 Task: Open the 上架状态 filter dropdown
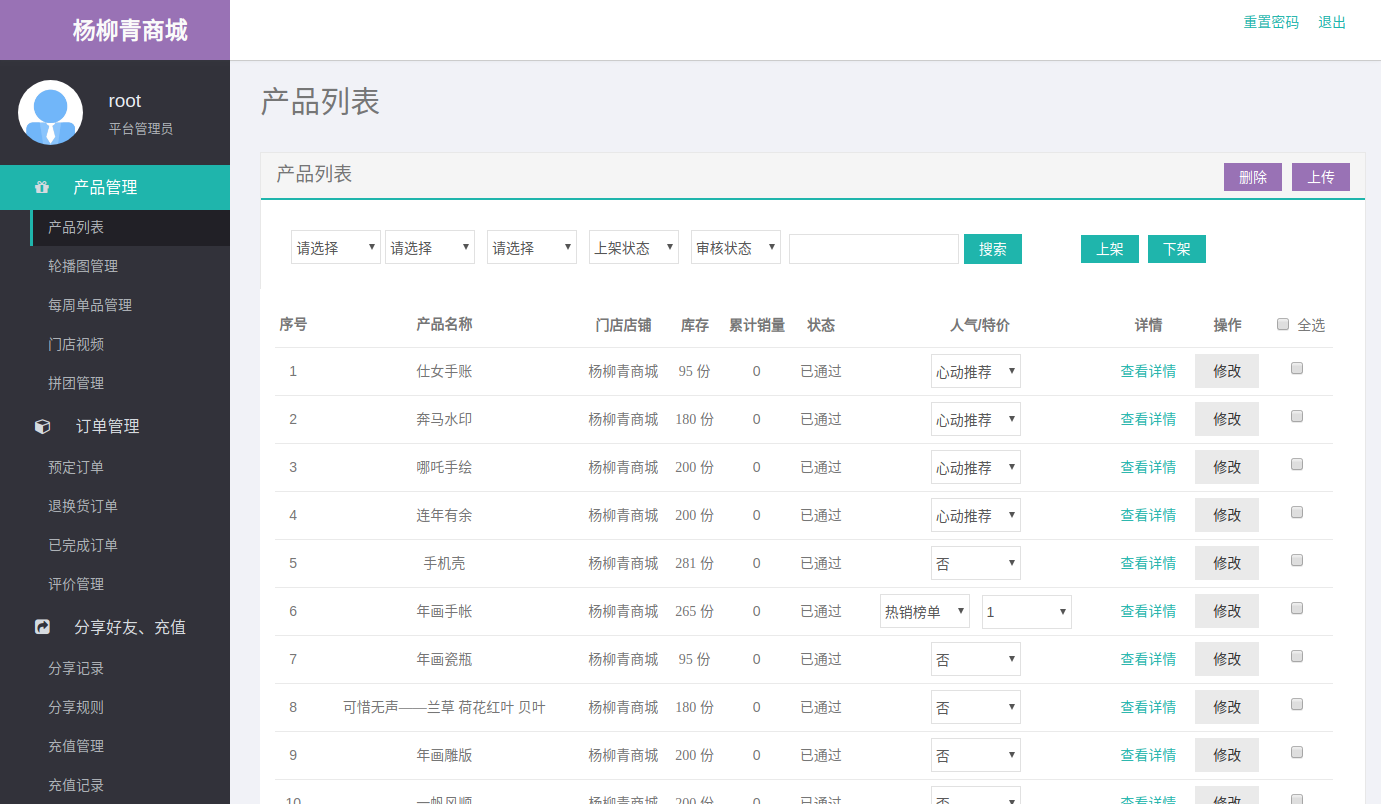click(633, 248)
